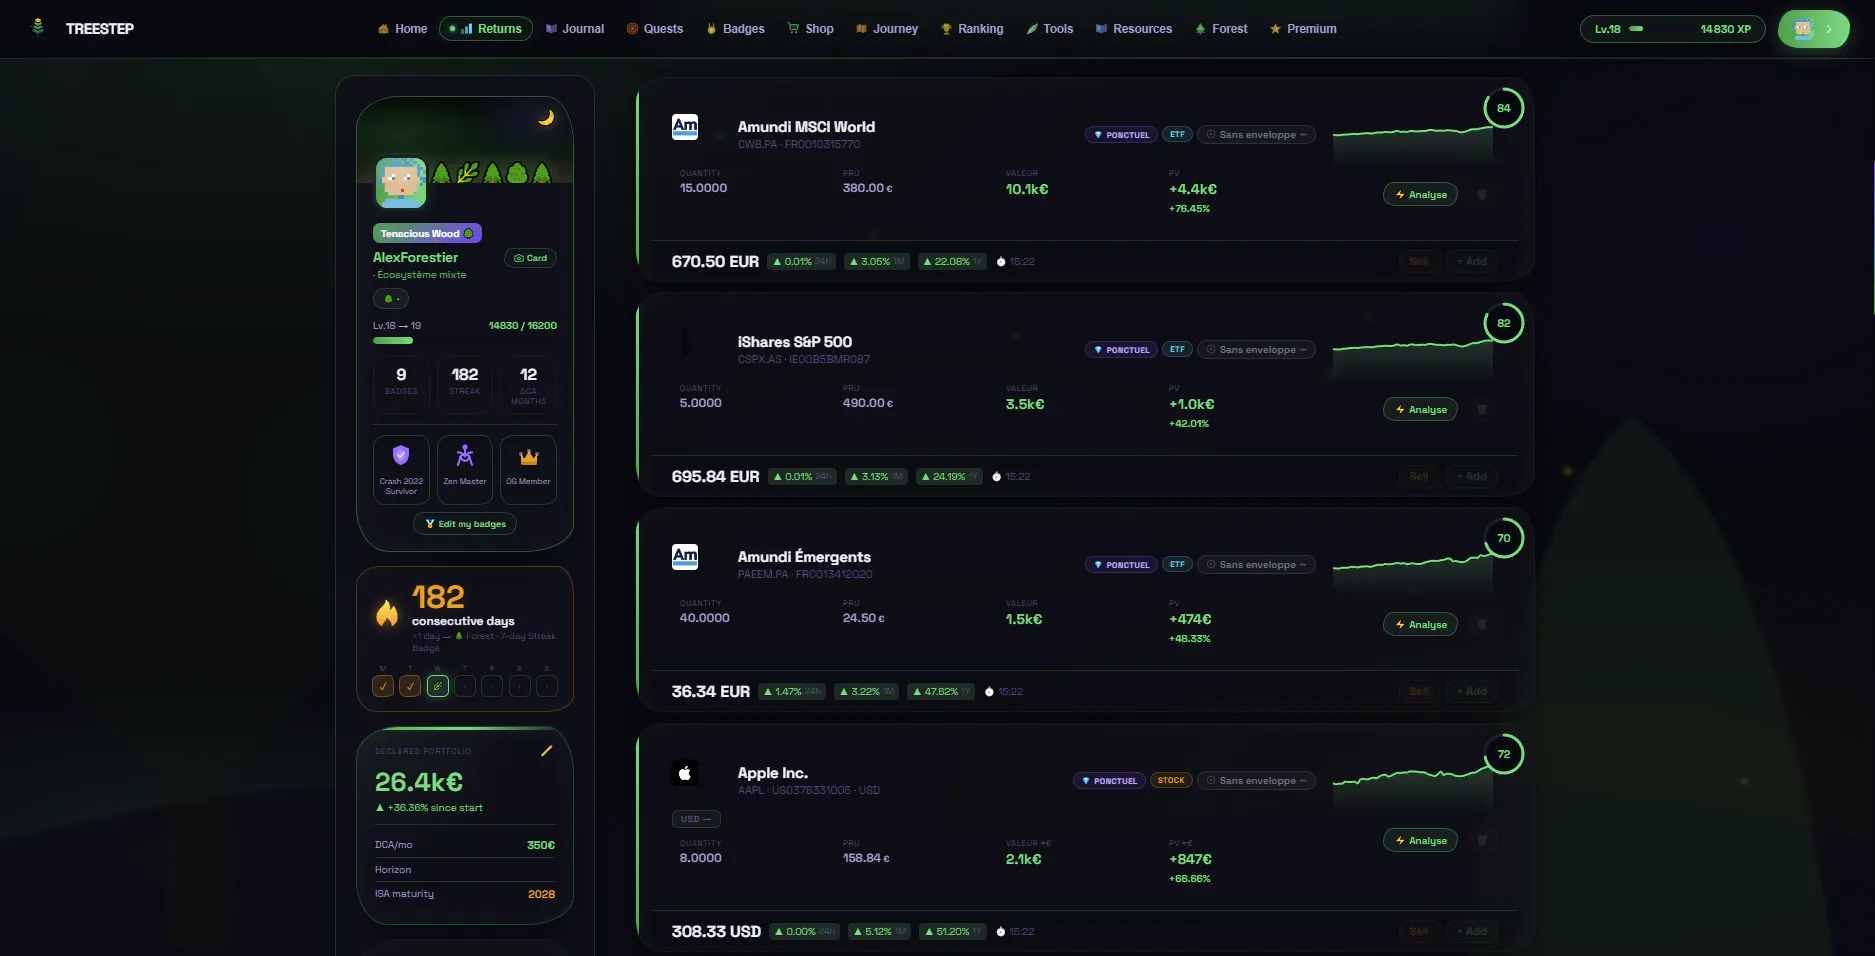The image size is (1875, 956).
Task: Open the Shop page
Action: (x=810, y=29)
